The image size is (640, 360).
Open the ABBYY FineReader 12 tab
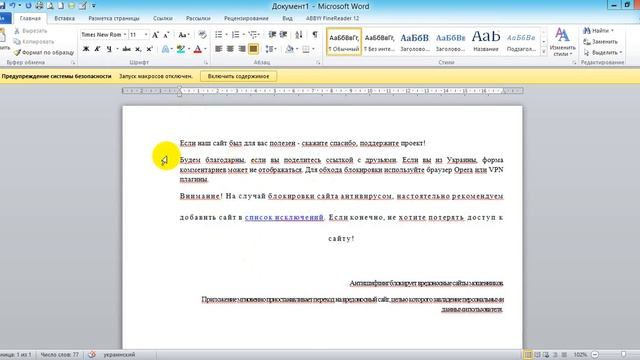(x=333, y=18)
